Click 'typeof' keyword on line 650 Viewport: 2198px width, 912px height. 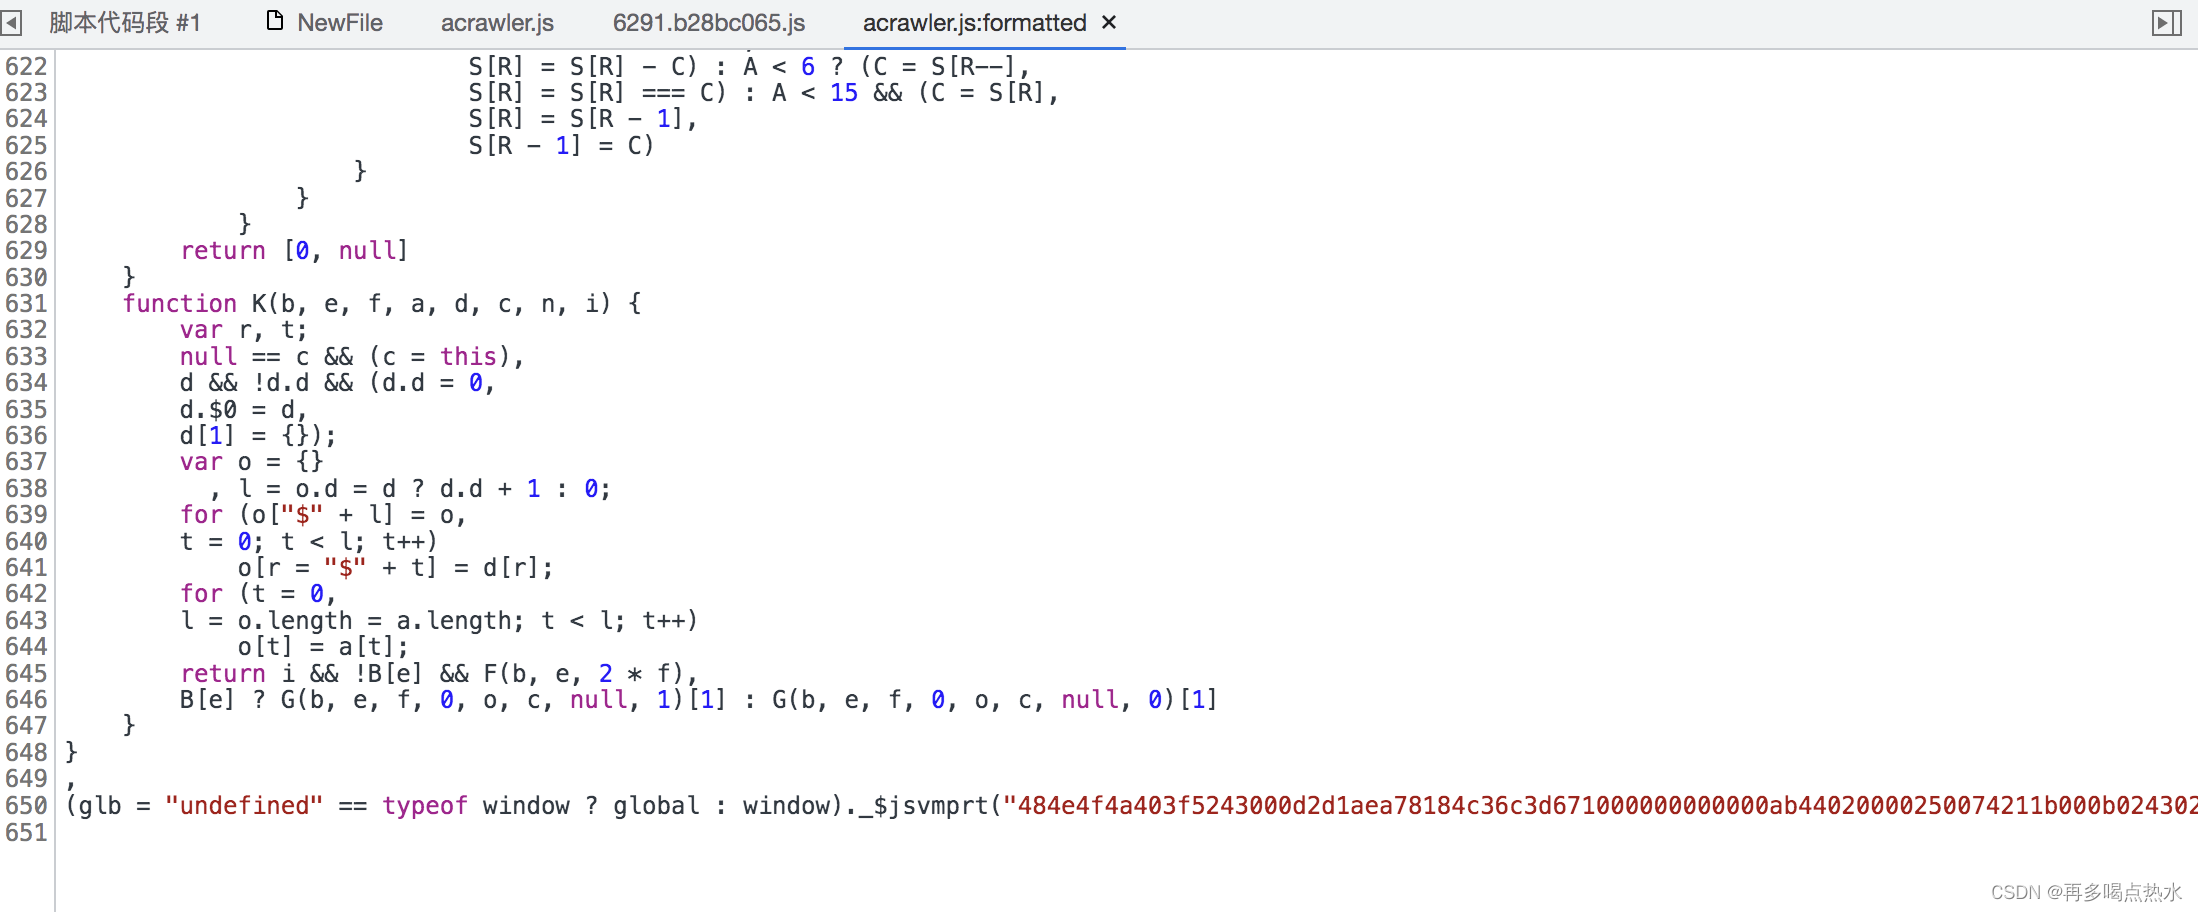[425, 805]
